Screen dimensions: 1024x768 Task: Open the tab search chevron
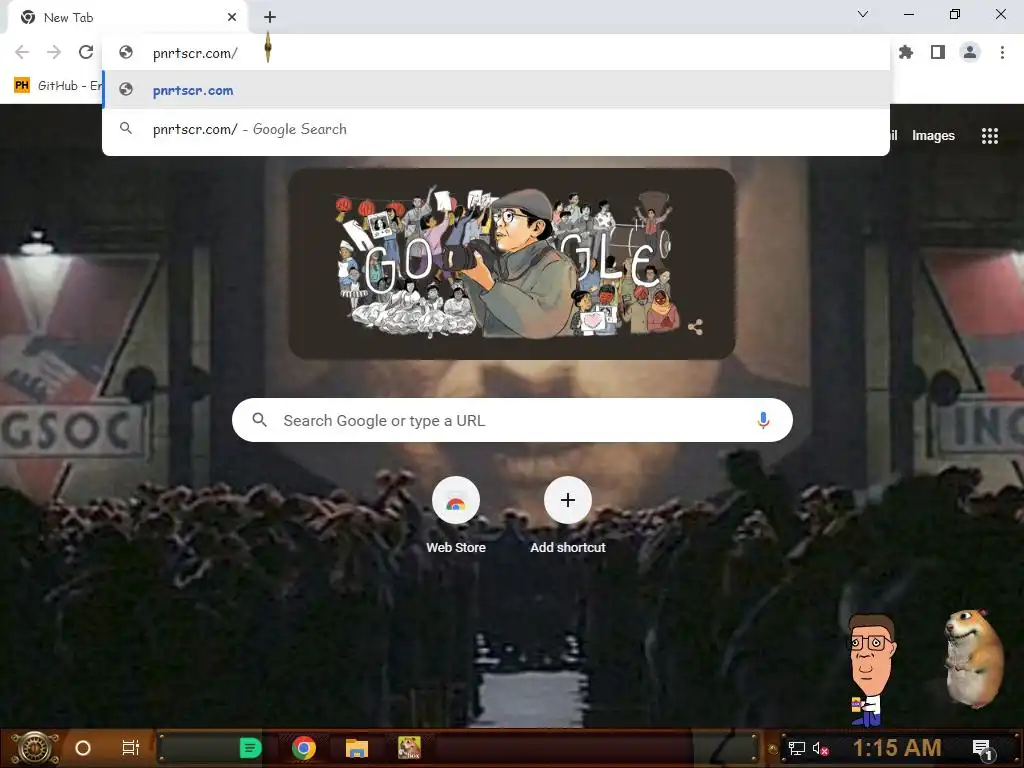863,14
